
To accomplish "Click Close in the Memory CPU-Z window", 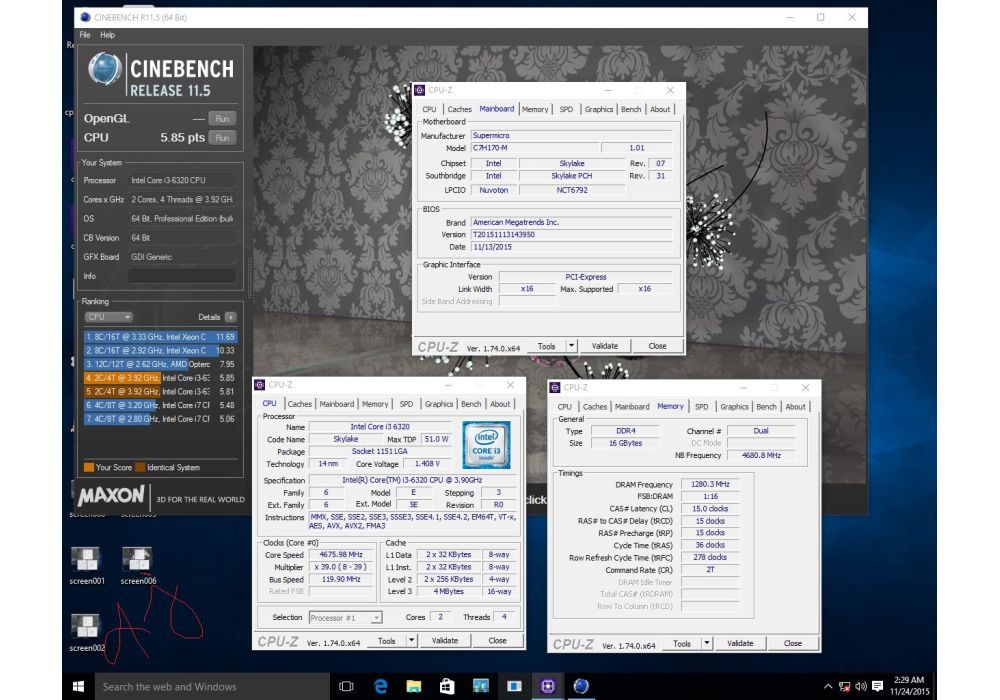I will click(x=793, y=643).
